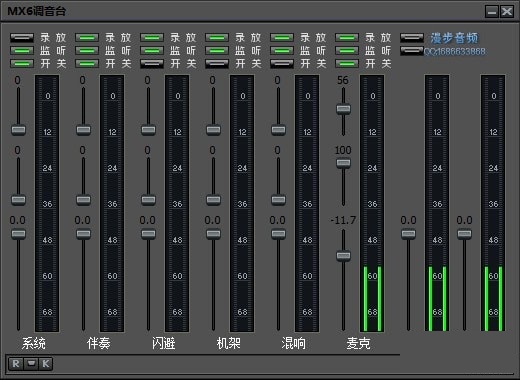Toggle the 录放 switch of the 麦克 channel

tap(347, 38)
